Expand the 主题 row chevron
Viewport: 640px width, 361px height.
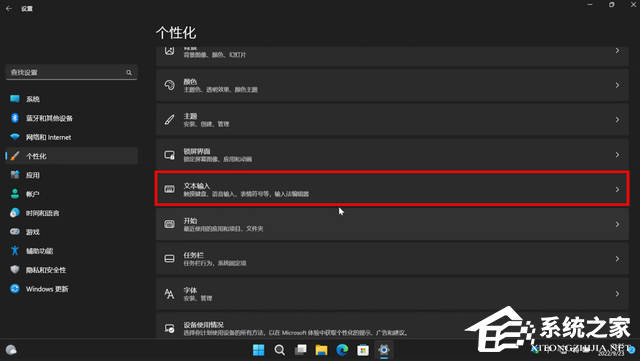pyautogui.click(x=617, y=120)
